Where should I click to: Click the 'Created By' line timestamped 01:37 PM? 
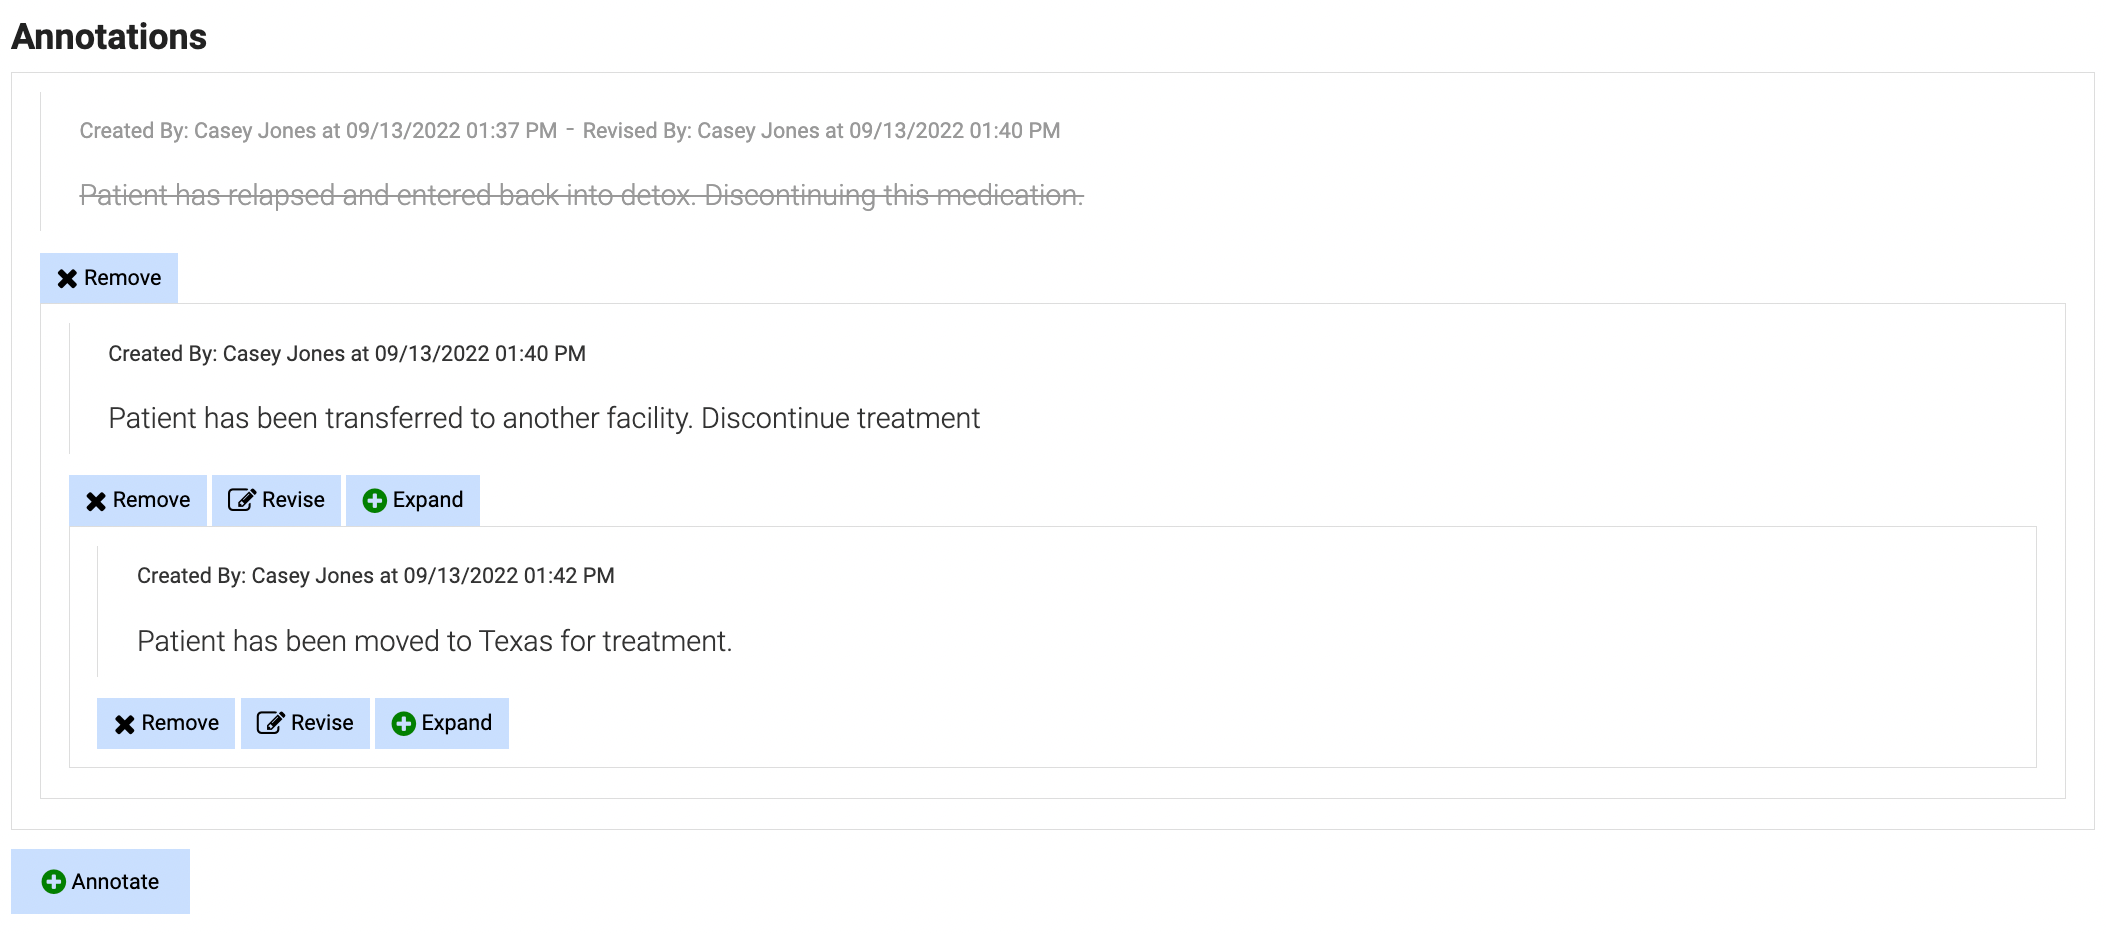click(318, 131)
